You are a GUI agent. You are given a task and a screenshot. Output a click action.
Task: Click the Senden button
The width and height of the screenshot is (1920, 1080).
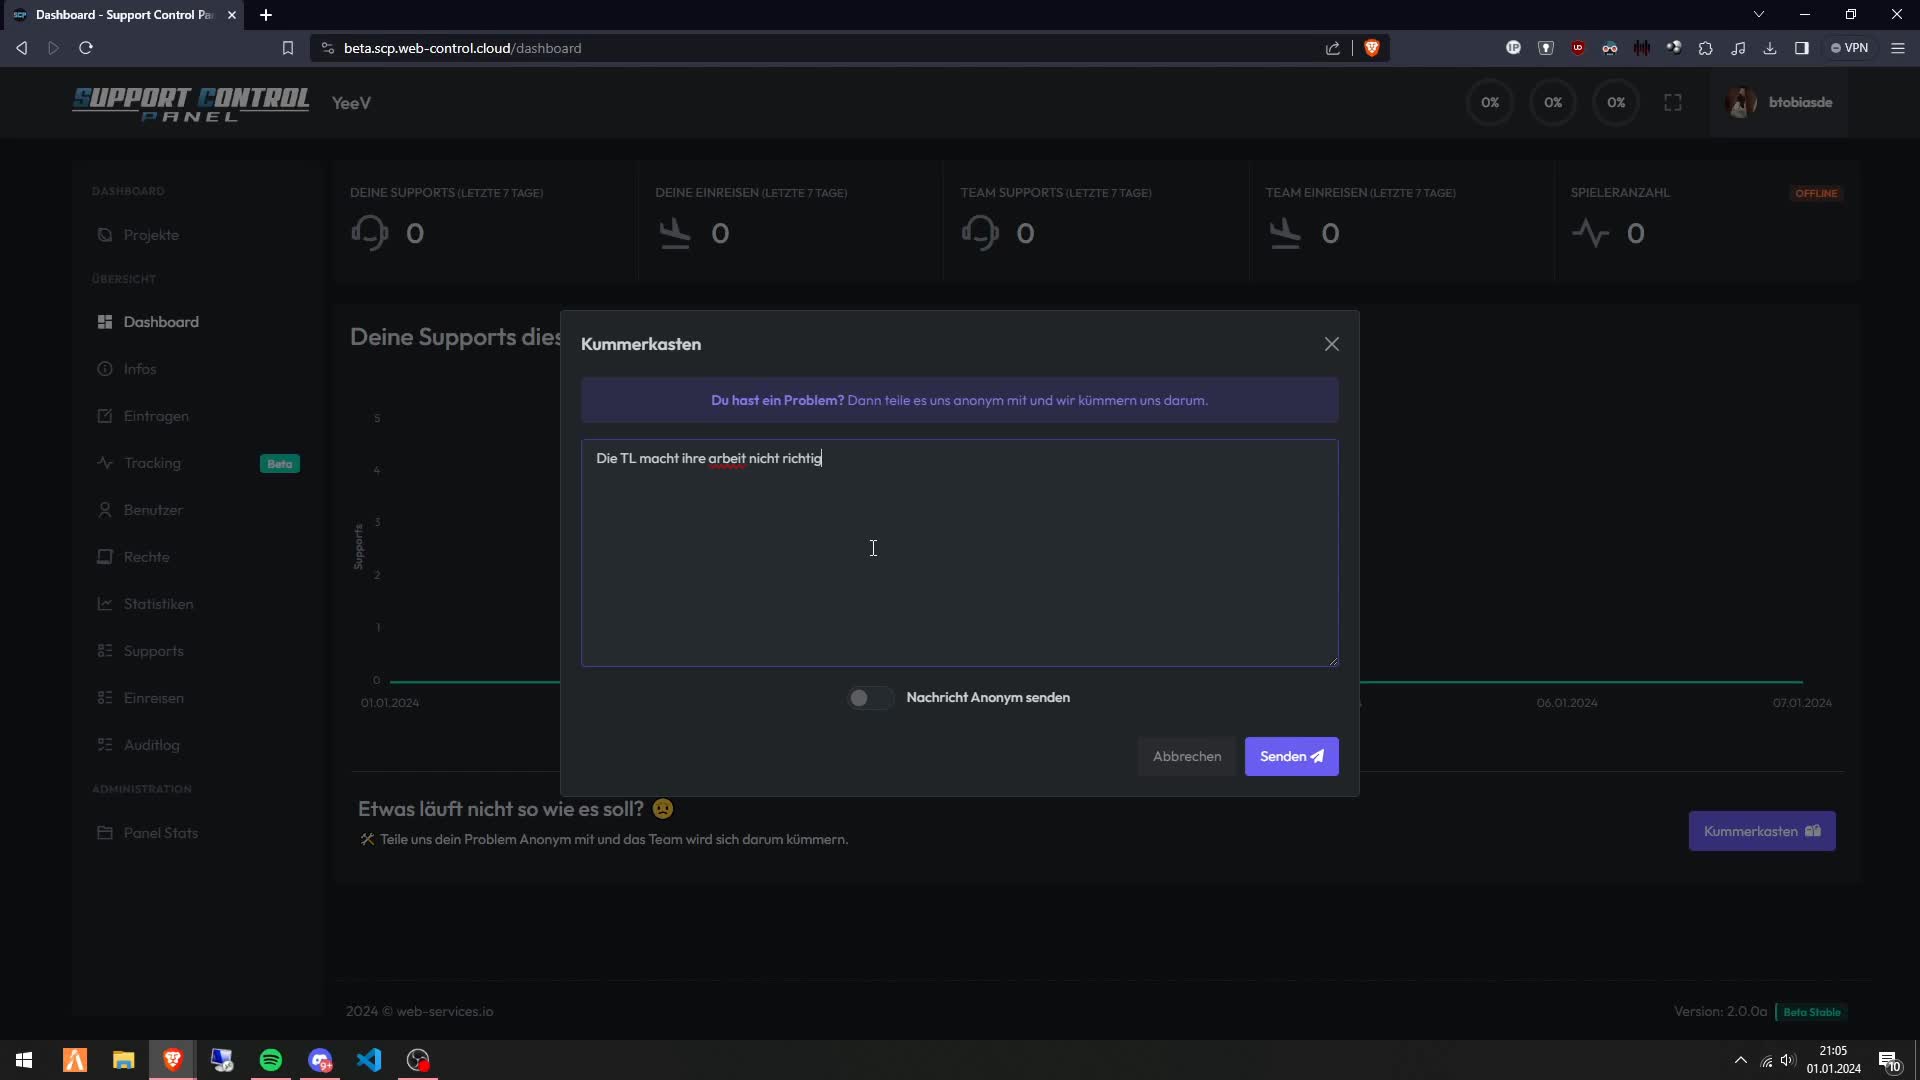pos(1291,756)
